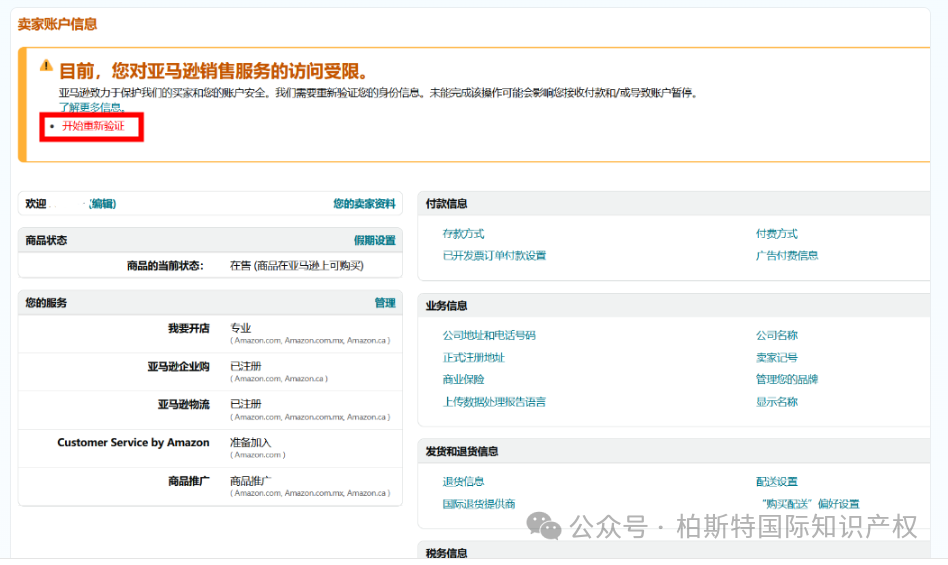Open 管理您的品牌 link
The image size is (948, 565).
787,379
